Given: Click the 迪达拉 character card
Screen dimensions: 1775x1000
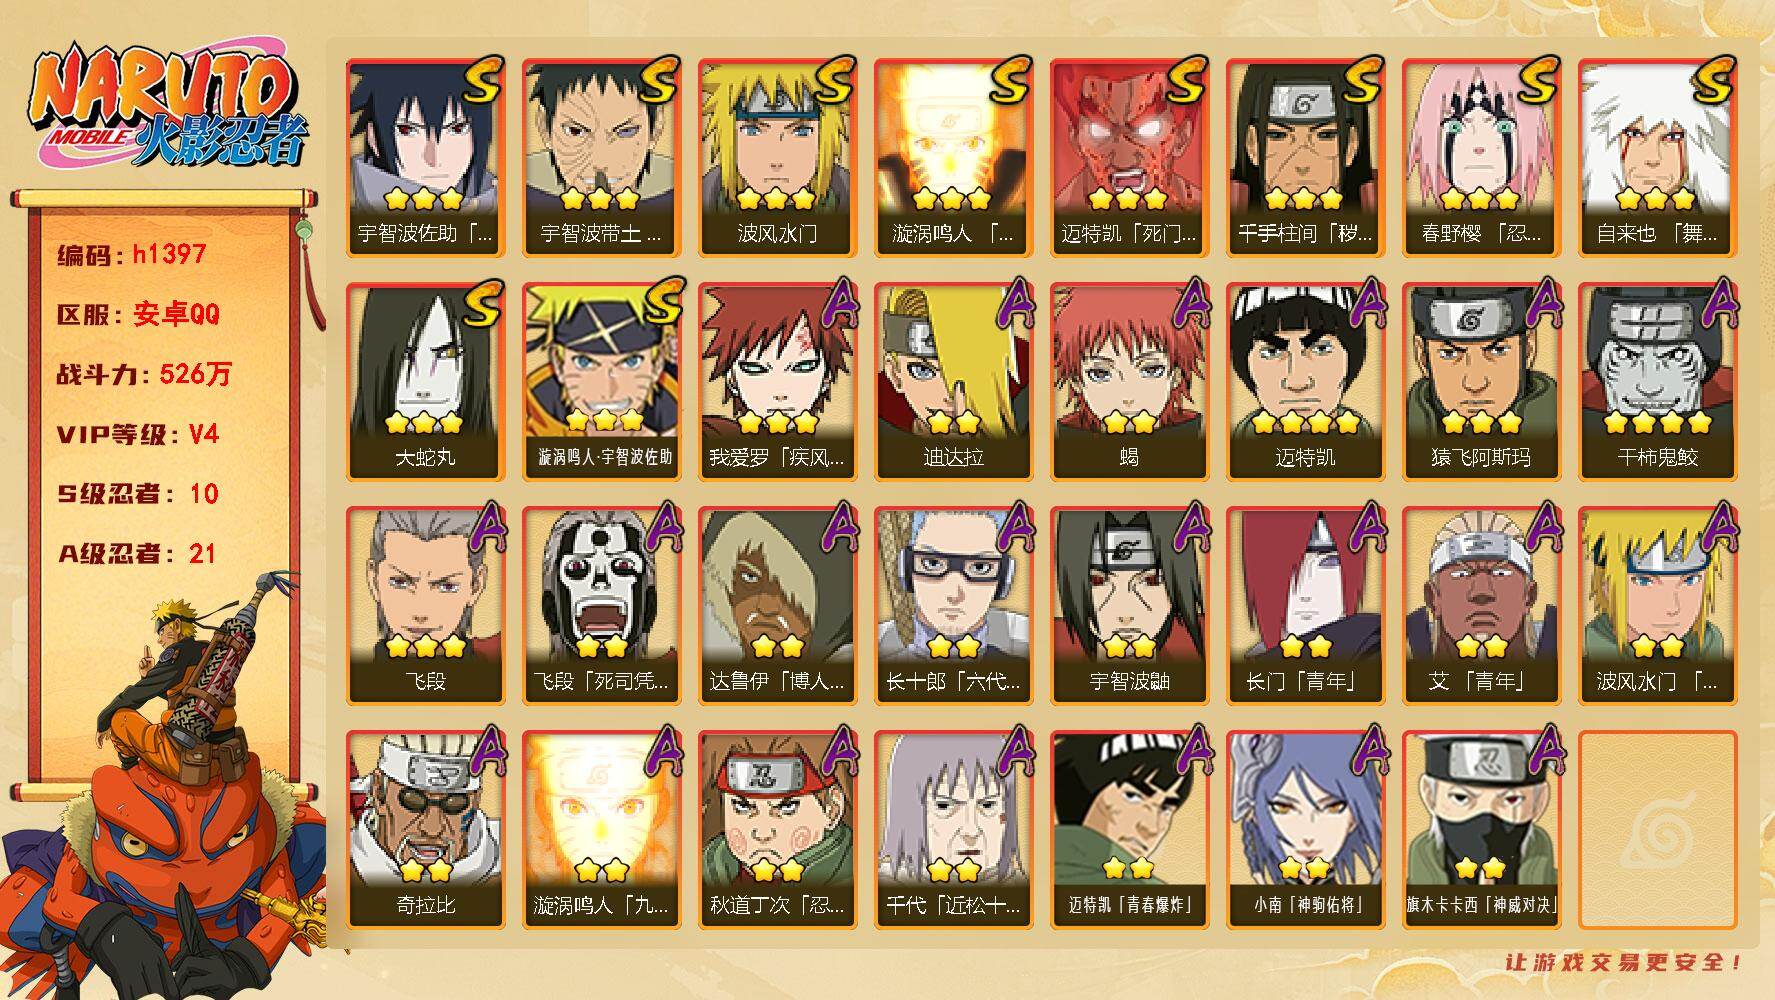Looking at the screenshot, I should 953,382.
